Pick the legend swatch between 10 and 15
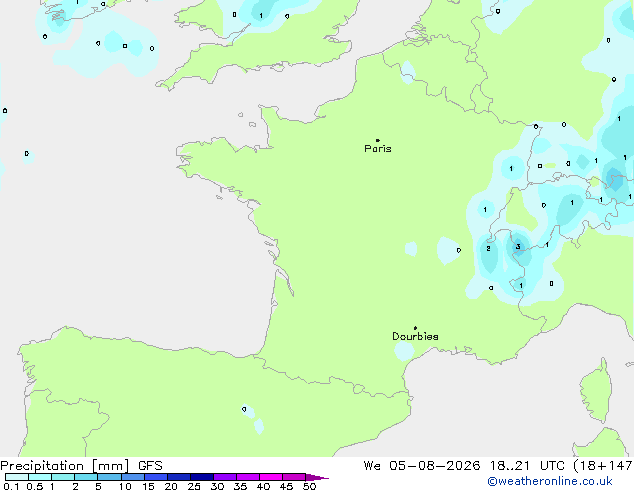The image size is (634, 490). [133, 477]
